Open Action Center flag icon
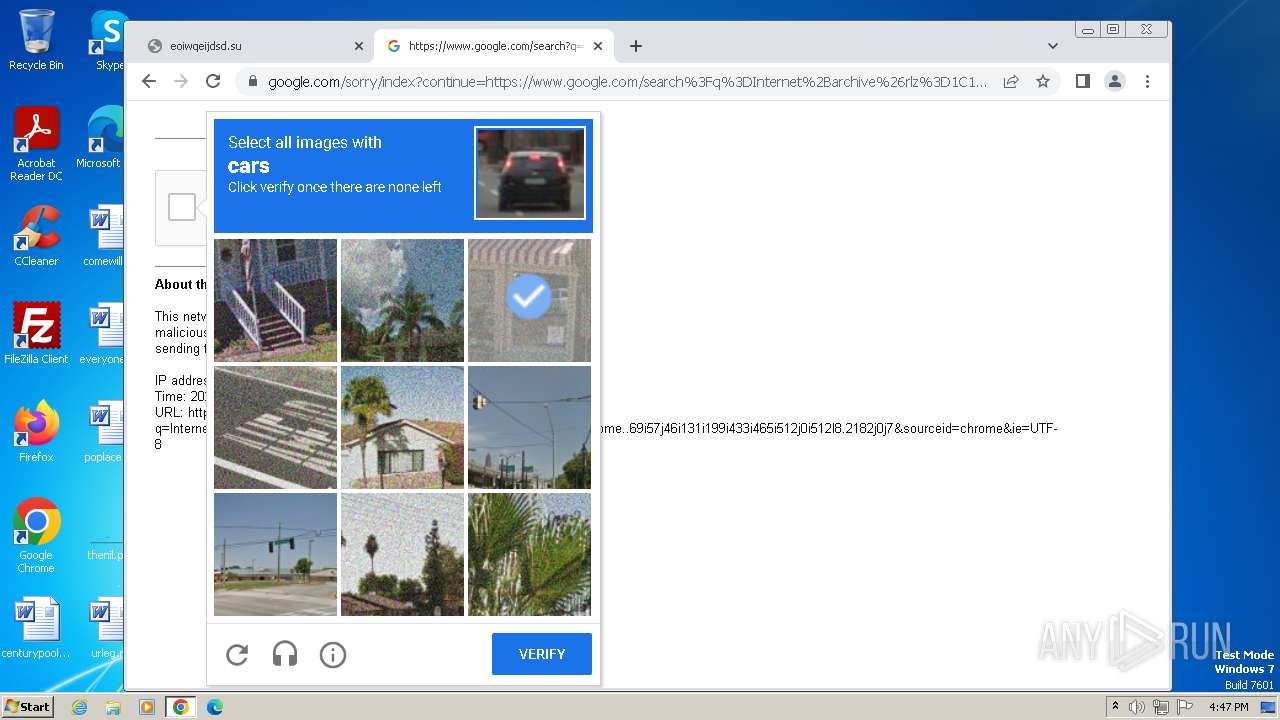The width and height of the screenshot is (1280, 720). (x=1185, y=707)
